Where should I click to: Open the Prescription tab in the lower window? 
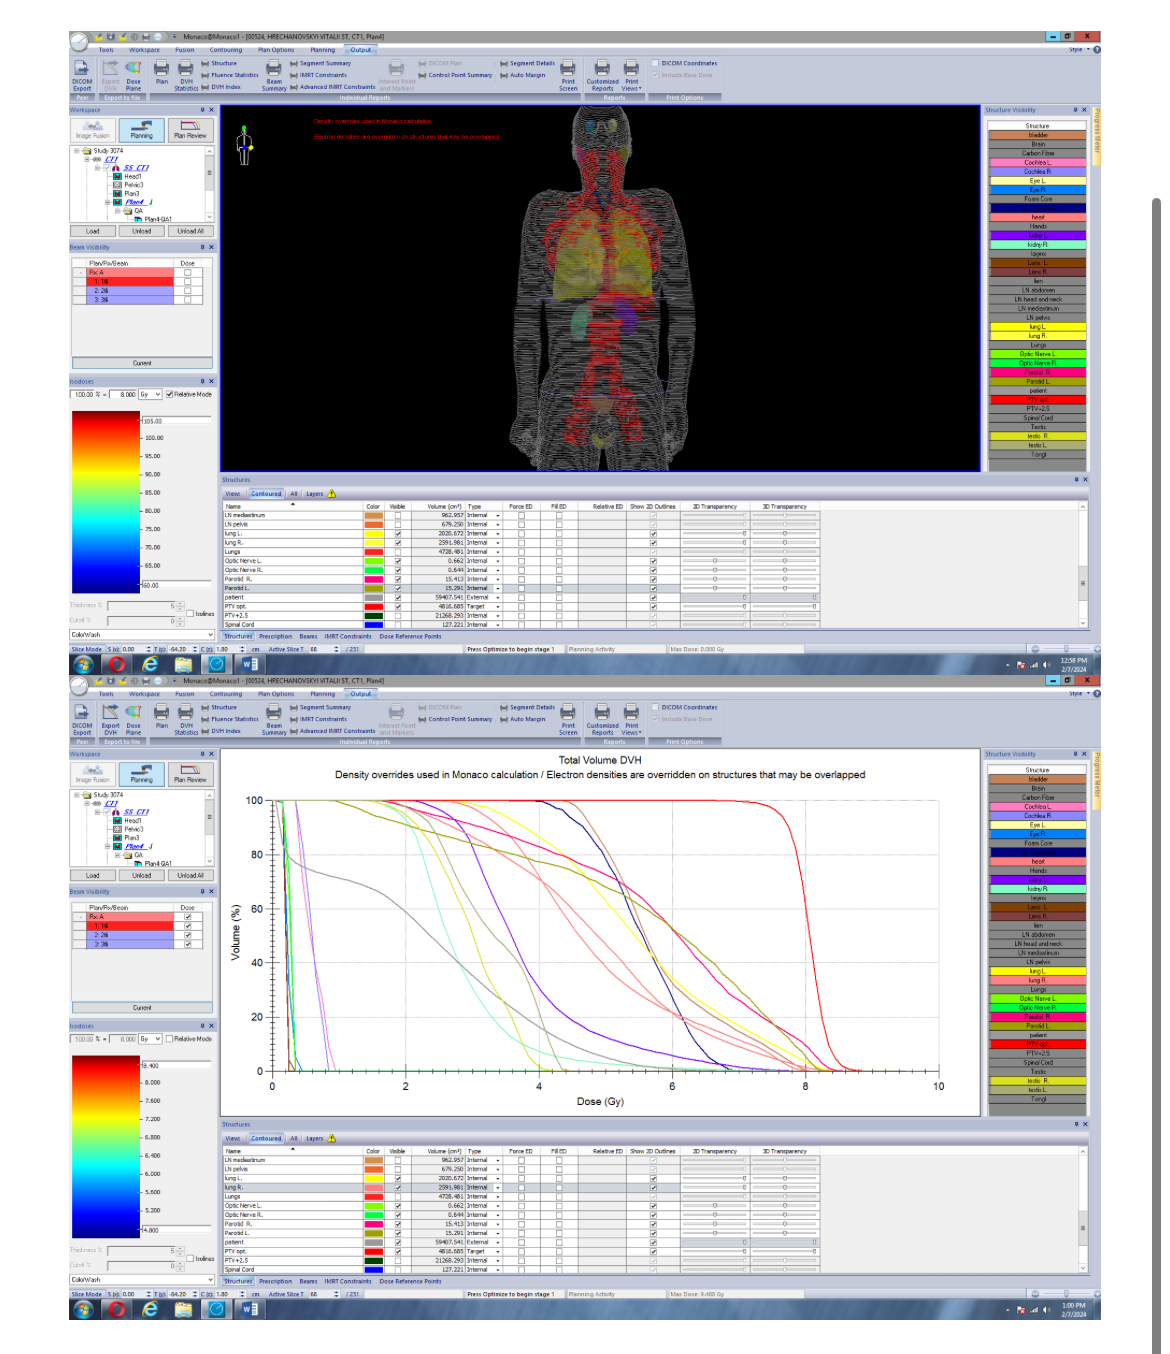(x=275, y=1281)
